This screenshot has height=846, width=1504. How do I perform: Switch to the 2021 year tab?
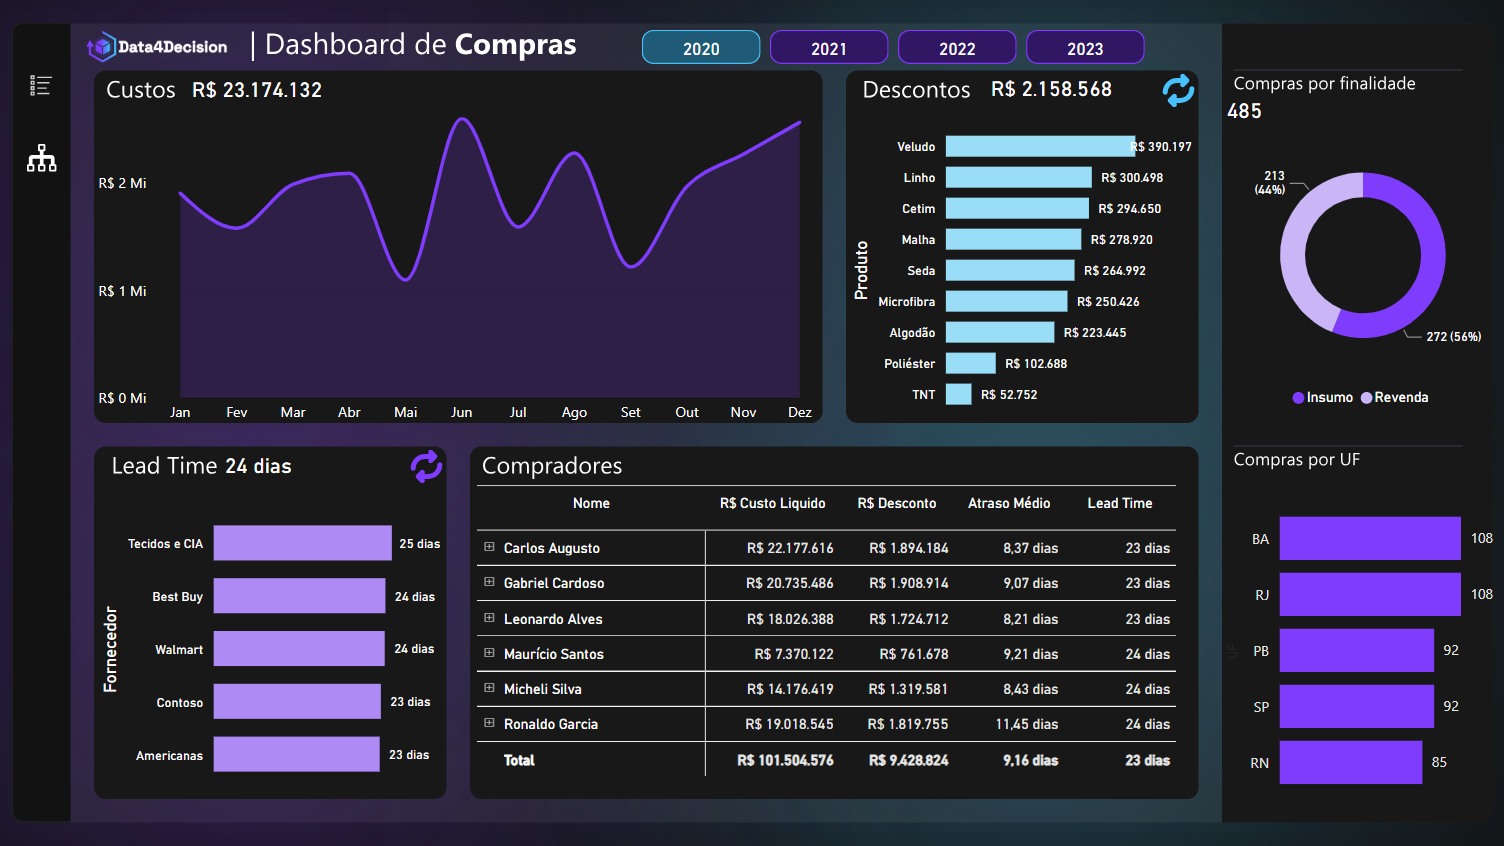[828, 48]
